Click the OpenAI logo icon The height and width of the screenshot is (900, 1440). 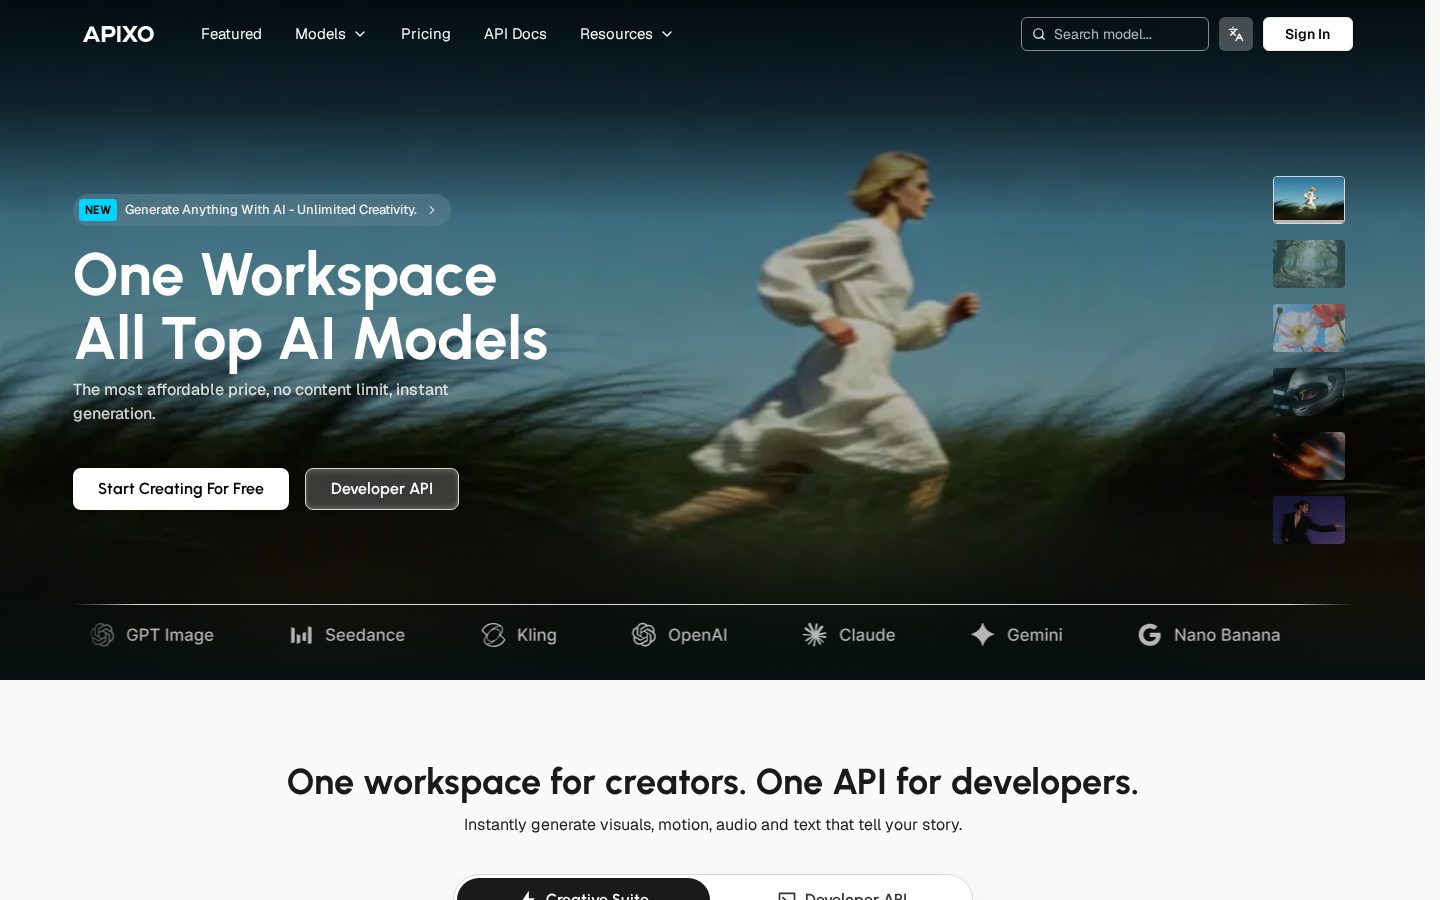point(644,635)
